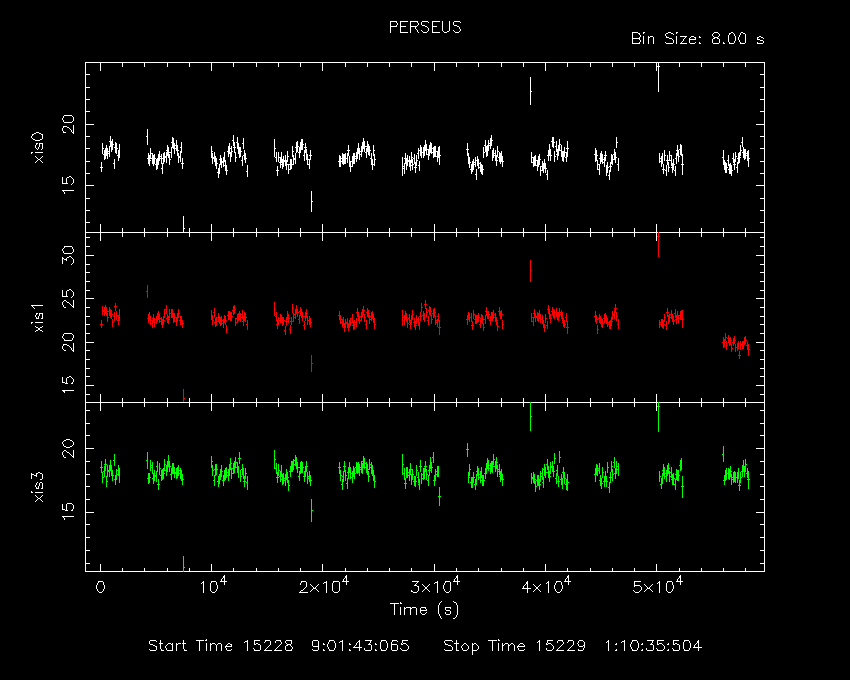Click the x-axis tick label 0
The image size is (850, 680).
pyautogui.click(x=100, y=587)
